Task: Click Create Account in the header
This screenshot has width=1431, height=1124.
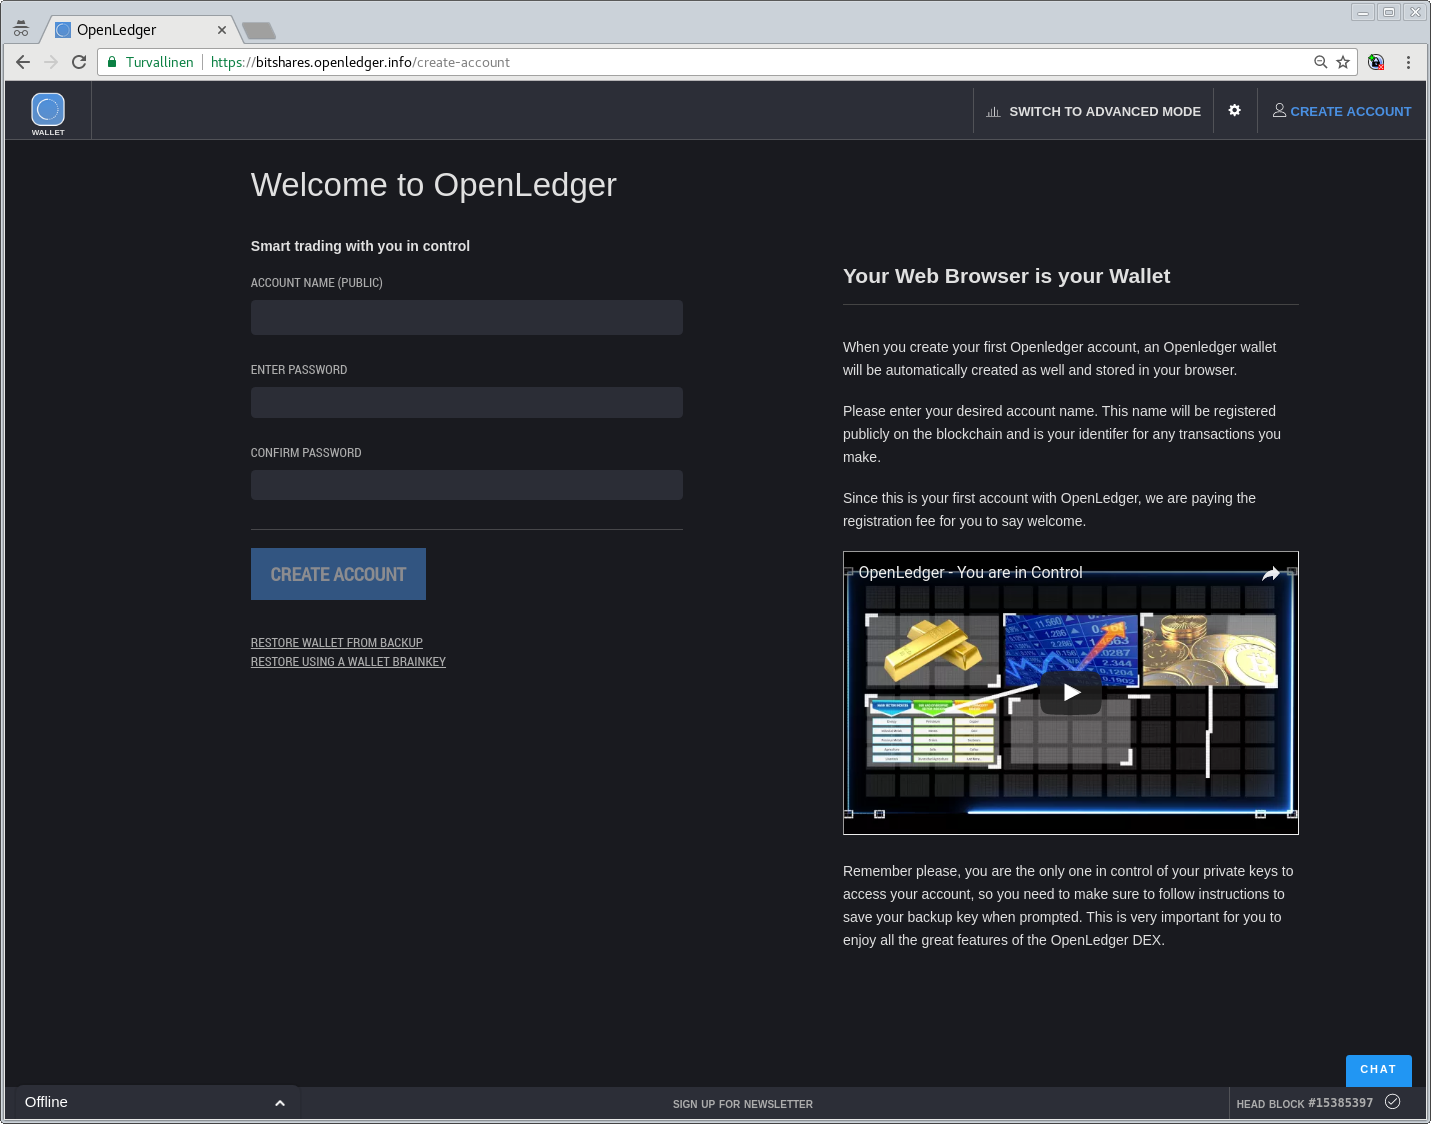Action: (x=1342, y=111)
